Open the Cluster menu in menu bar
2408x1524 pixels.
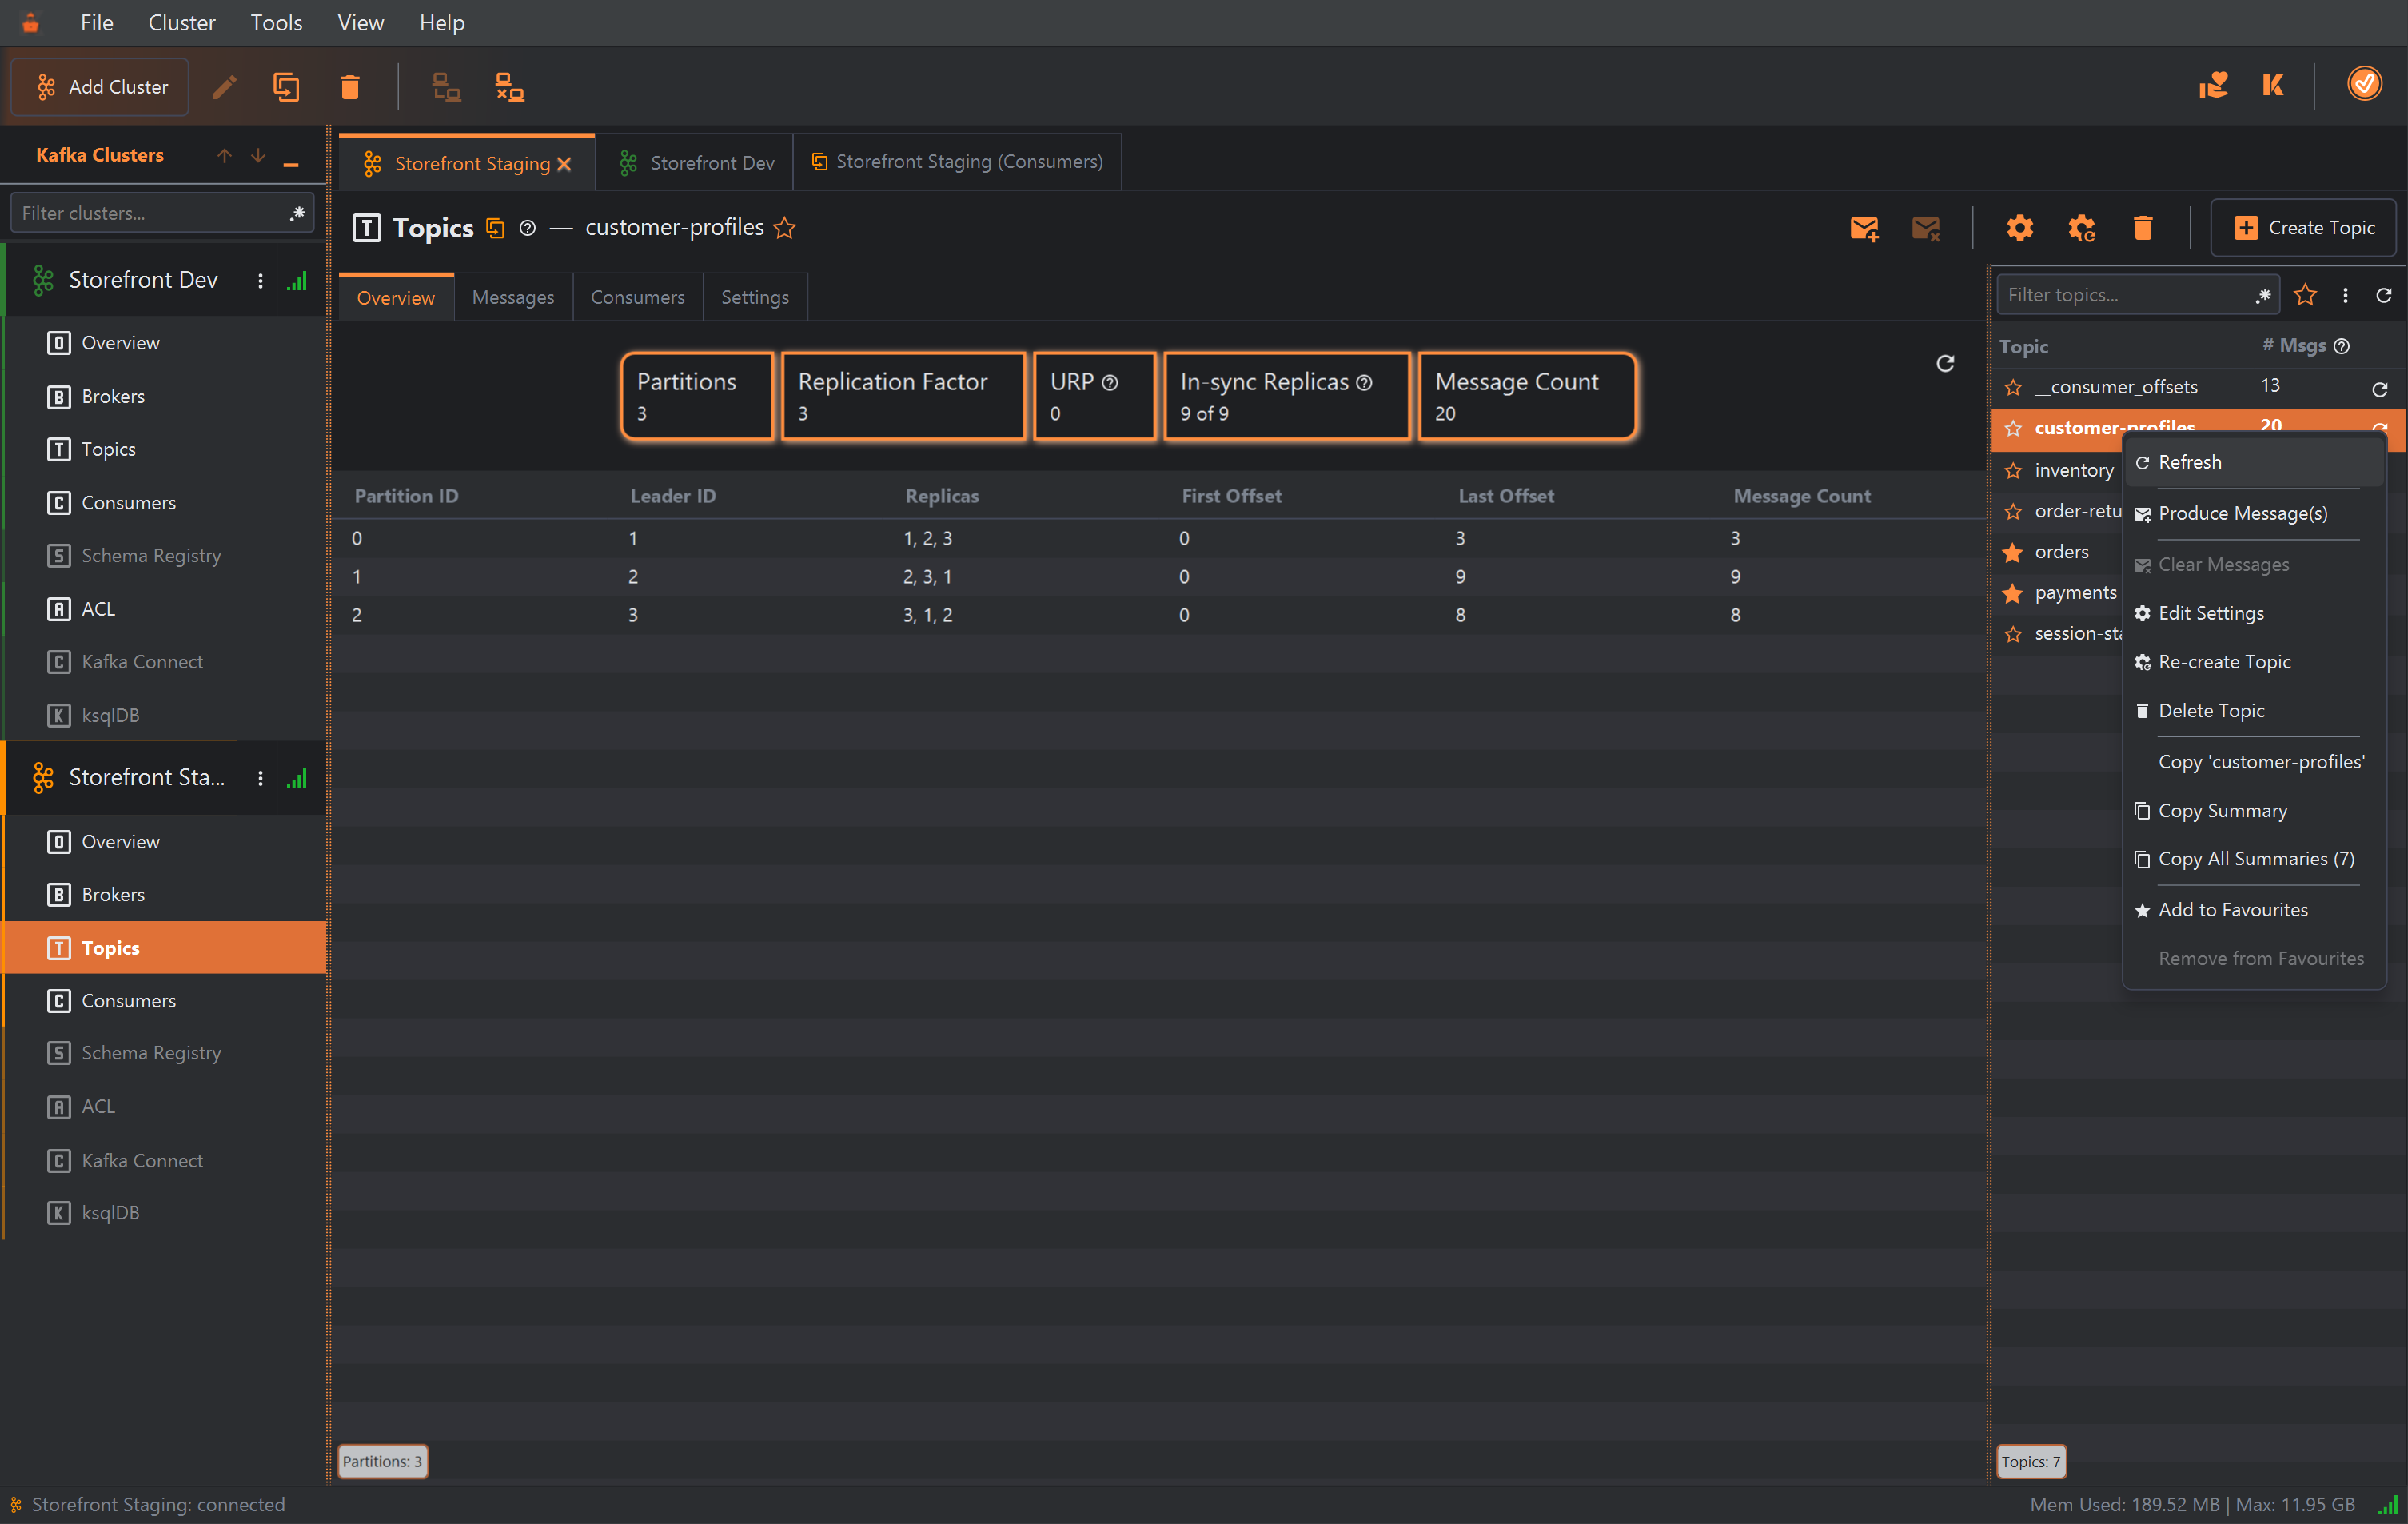[181, 22]
